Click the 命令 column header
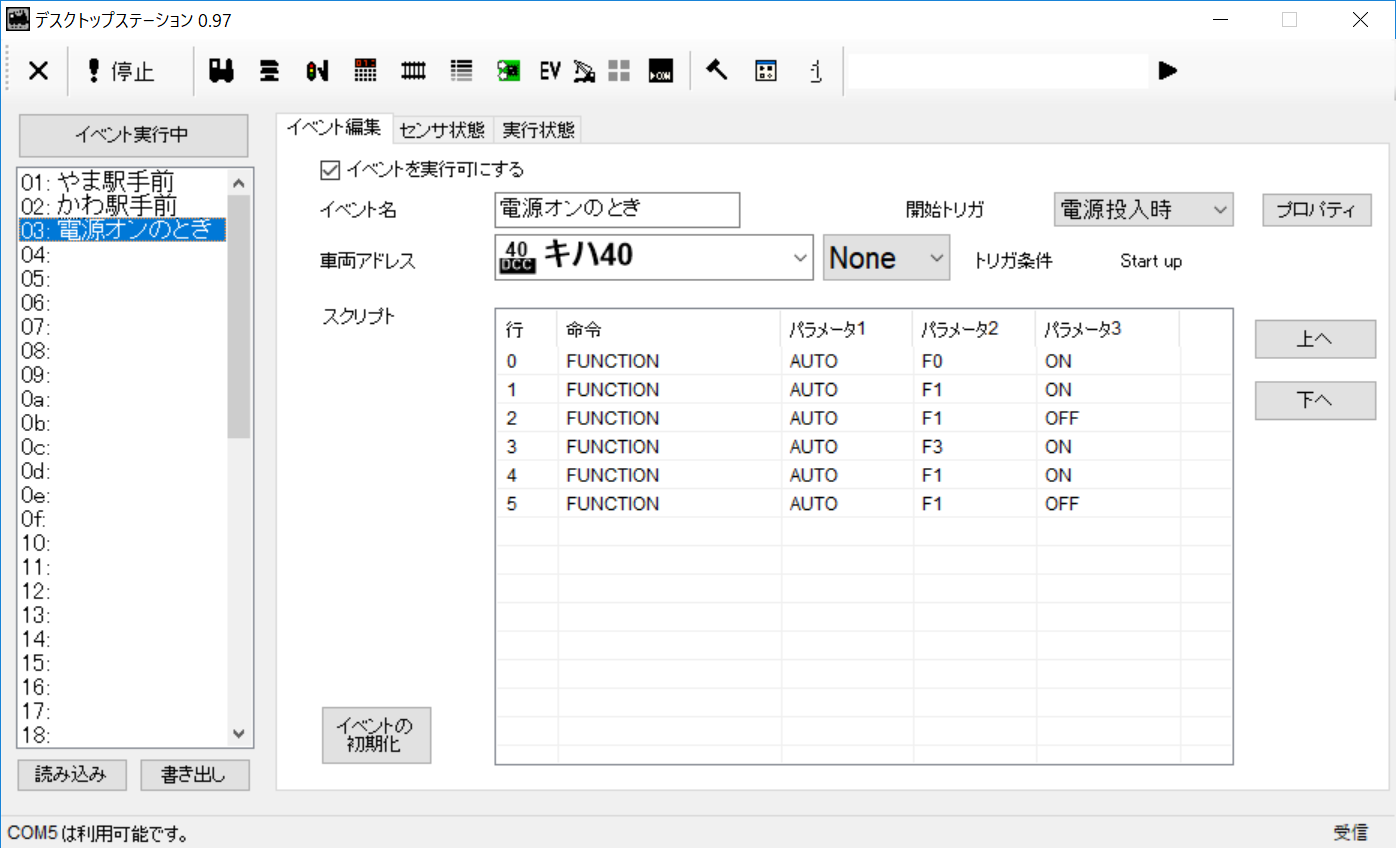 (x=669, y=330)
